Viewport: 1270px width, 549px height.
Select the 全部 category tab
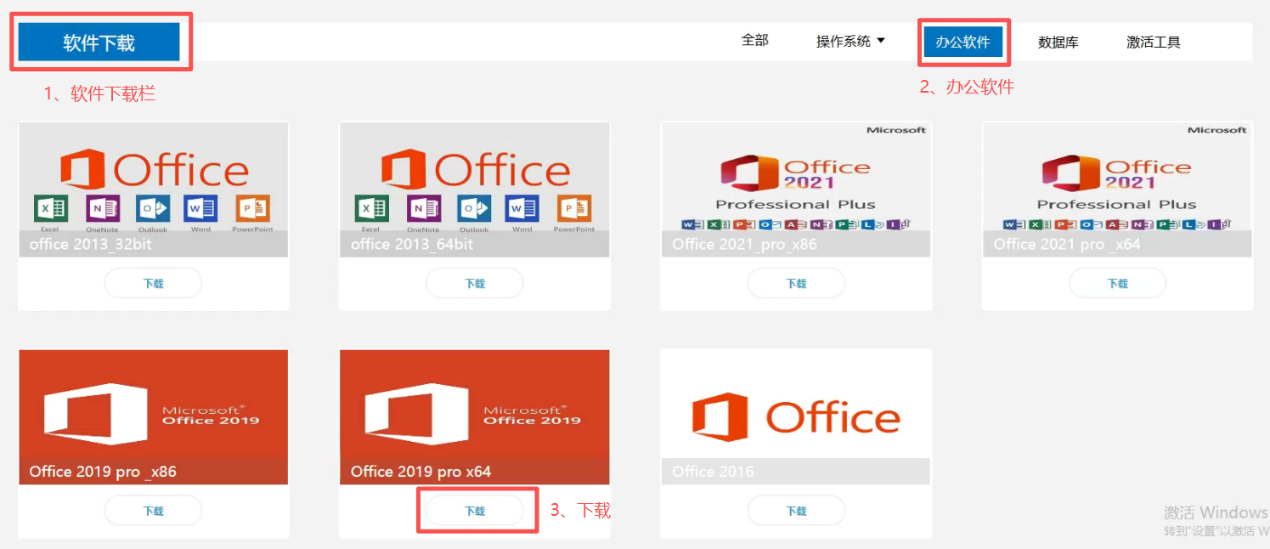tap(755, 41)
